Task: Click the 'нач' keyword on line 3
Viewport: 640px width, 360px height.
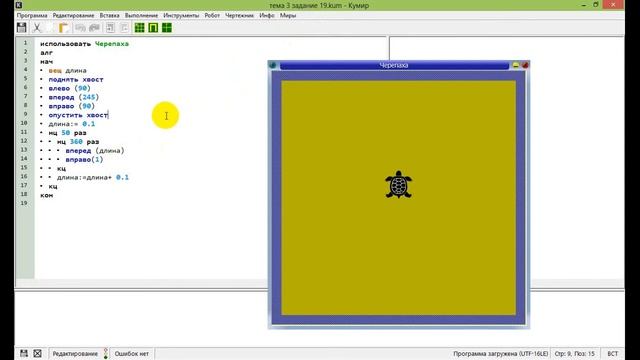Action: tap(47, 62)
